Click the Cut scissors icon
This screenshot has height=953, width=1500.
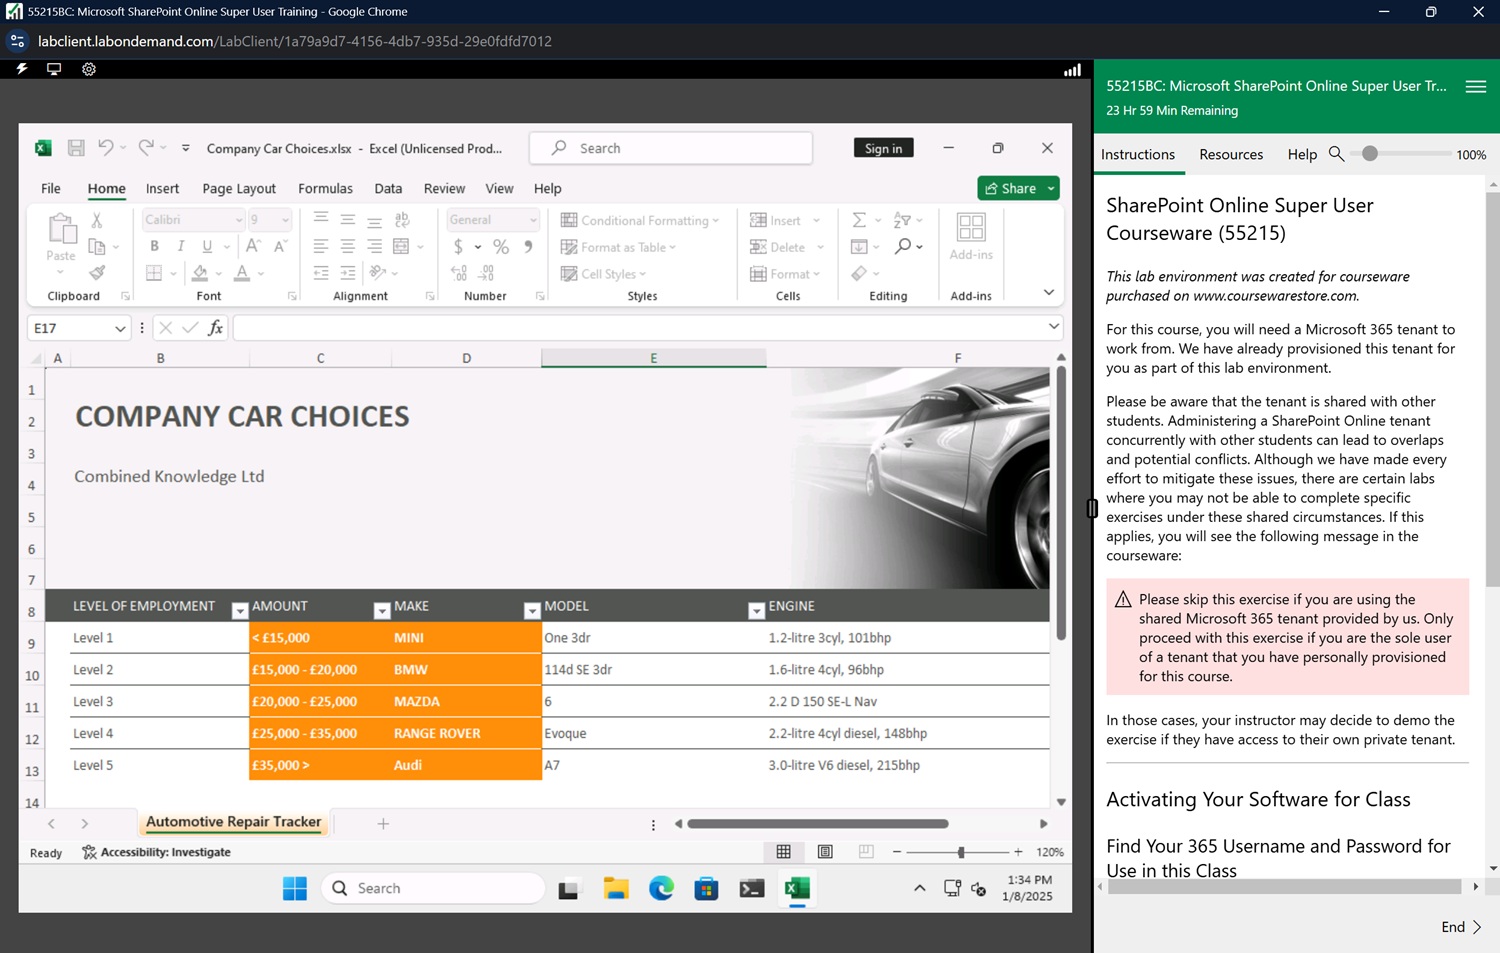pyautogui.click(x=97, y=220)
